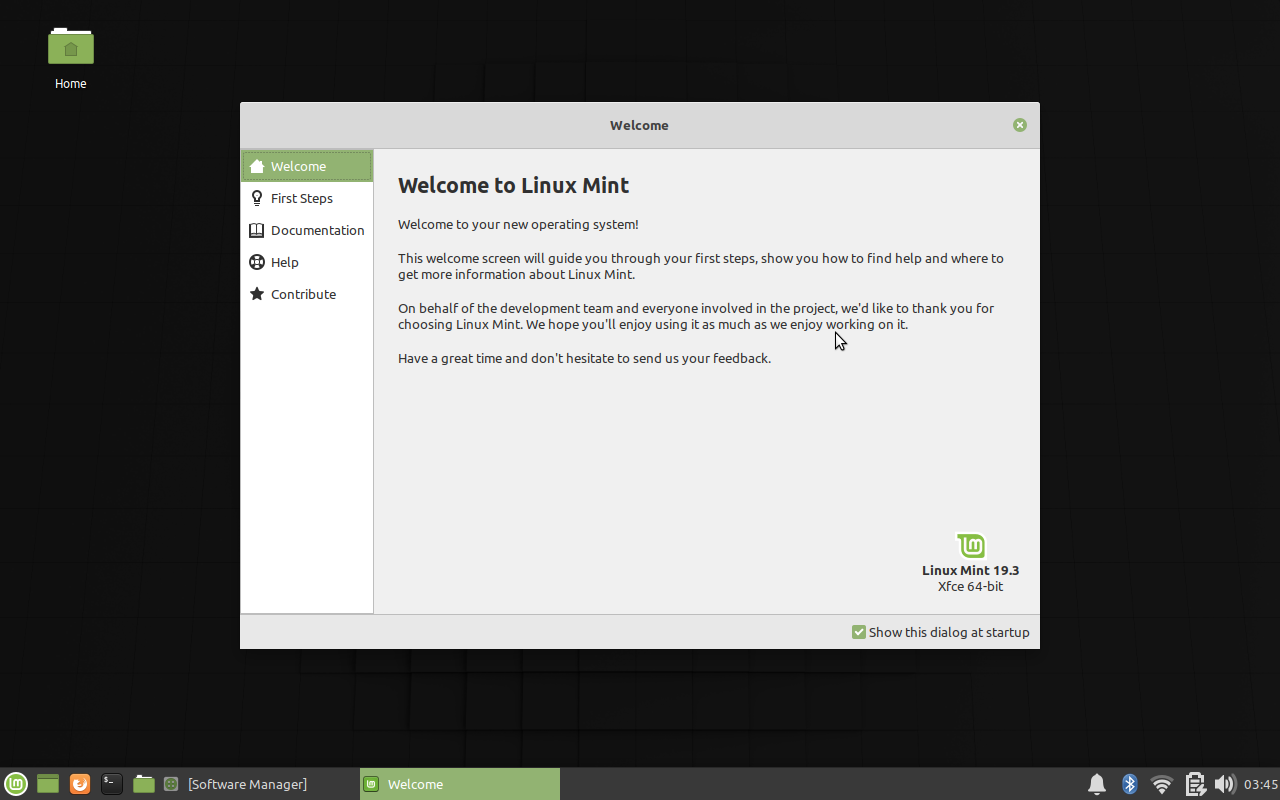Open the Bluetooth tray icon

(x=1129, y=784)
